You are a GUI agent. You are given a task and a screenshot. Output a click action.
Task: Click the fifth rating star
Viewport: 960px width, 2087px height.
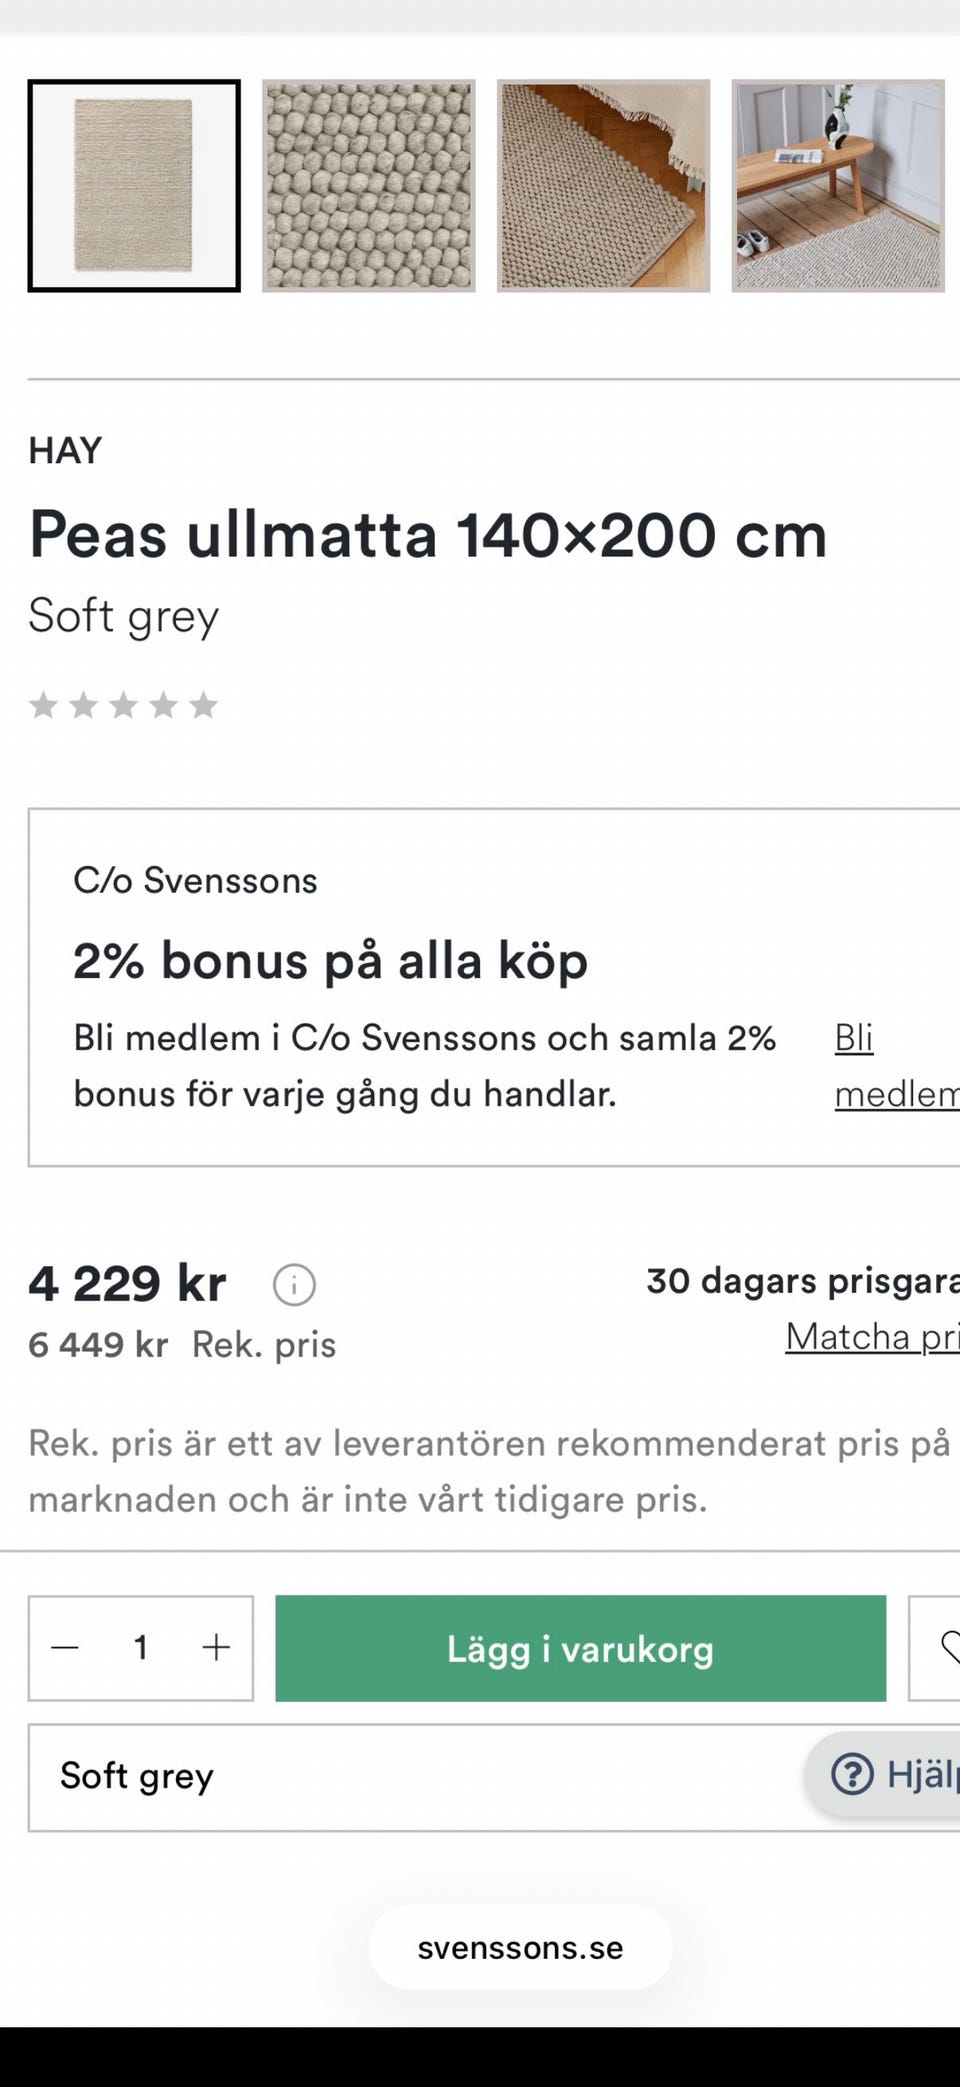coord(203,706)
